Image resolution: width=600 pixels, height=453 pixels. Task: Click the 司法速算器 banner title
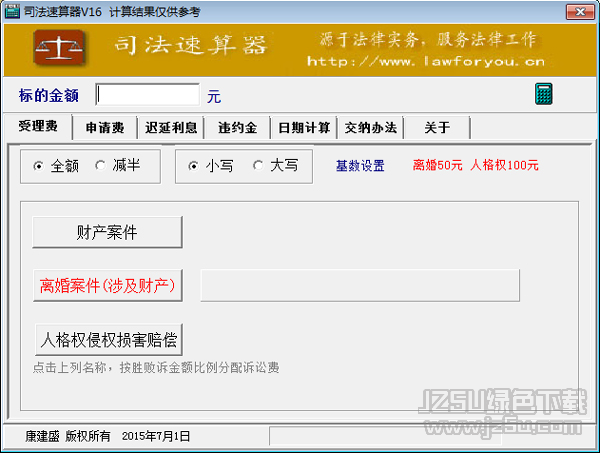(x=190, y=45)
